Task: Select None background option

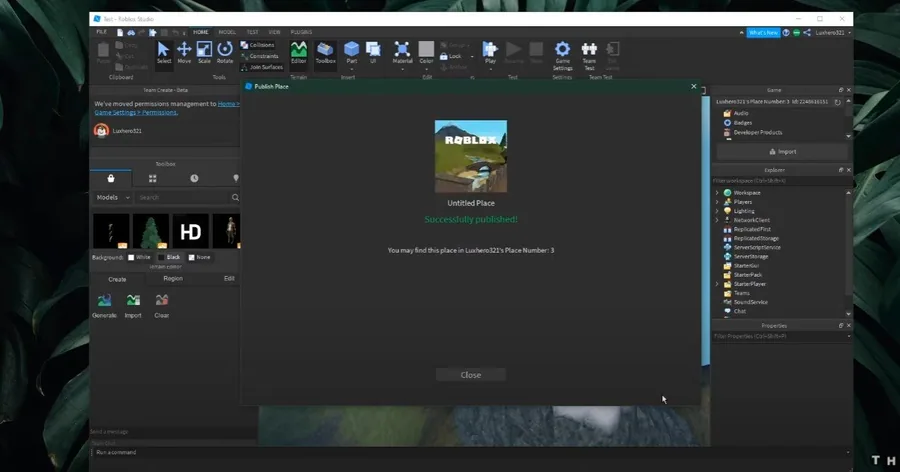Action: tap(200, 257)
